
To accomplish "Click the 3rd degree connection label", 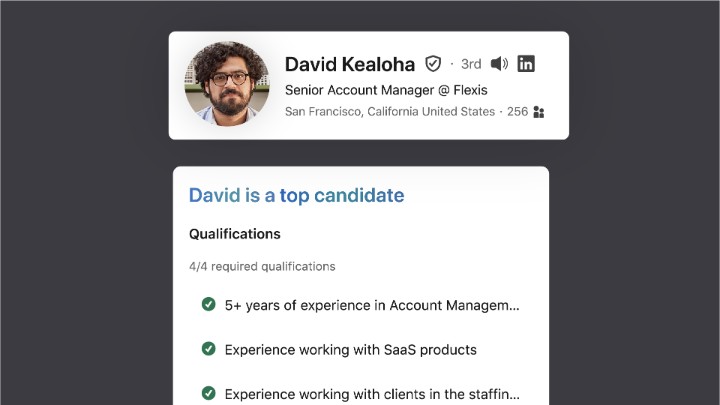I will tap(471, 64).
